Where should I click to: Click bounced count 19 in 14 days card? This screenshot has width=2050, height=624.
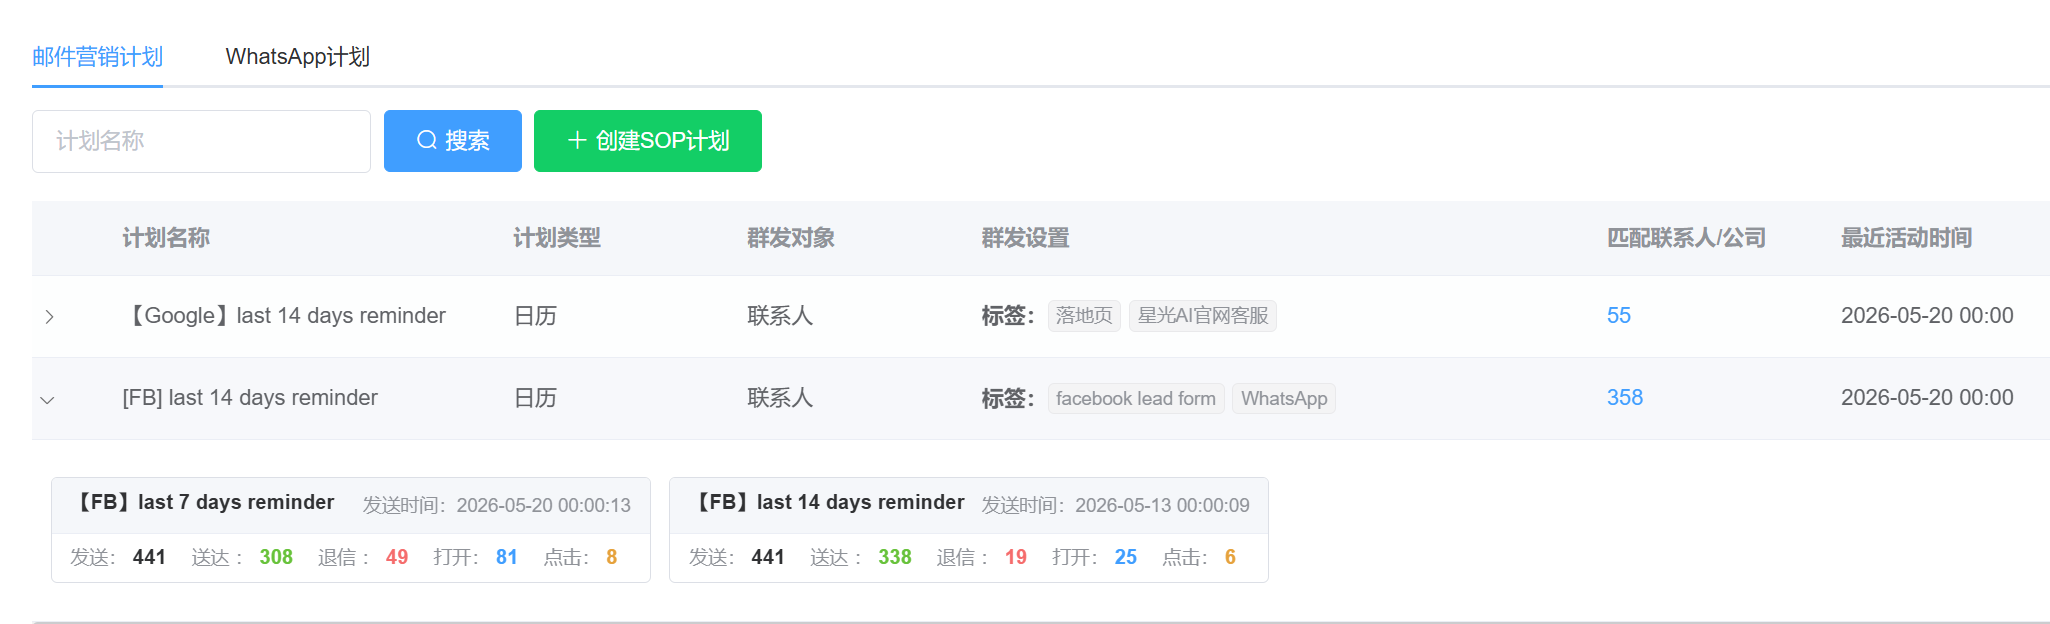[x=1016, y=557]
